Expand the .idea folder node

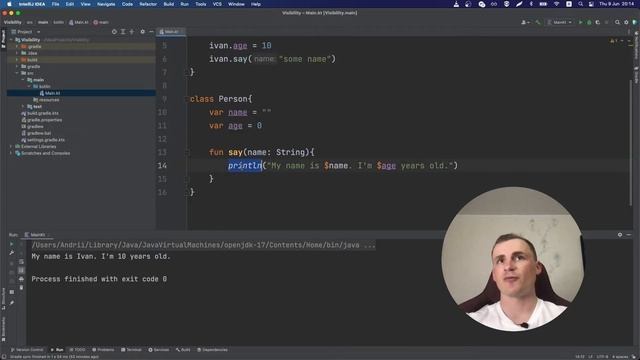point(17,53)
